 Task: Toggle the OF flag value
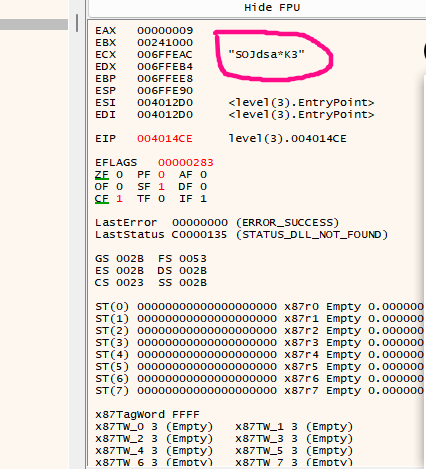(119, 187)
